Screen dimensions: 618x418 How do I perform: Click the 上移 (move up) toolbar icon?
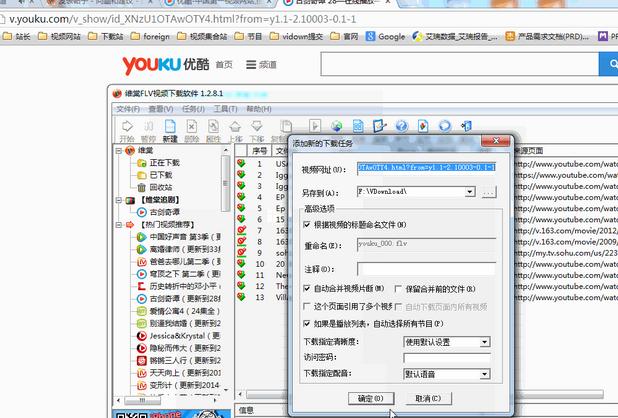point(235,130)
